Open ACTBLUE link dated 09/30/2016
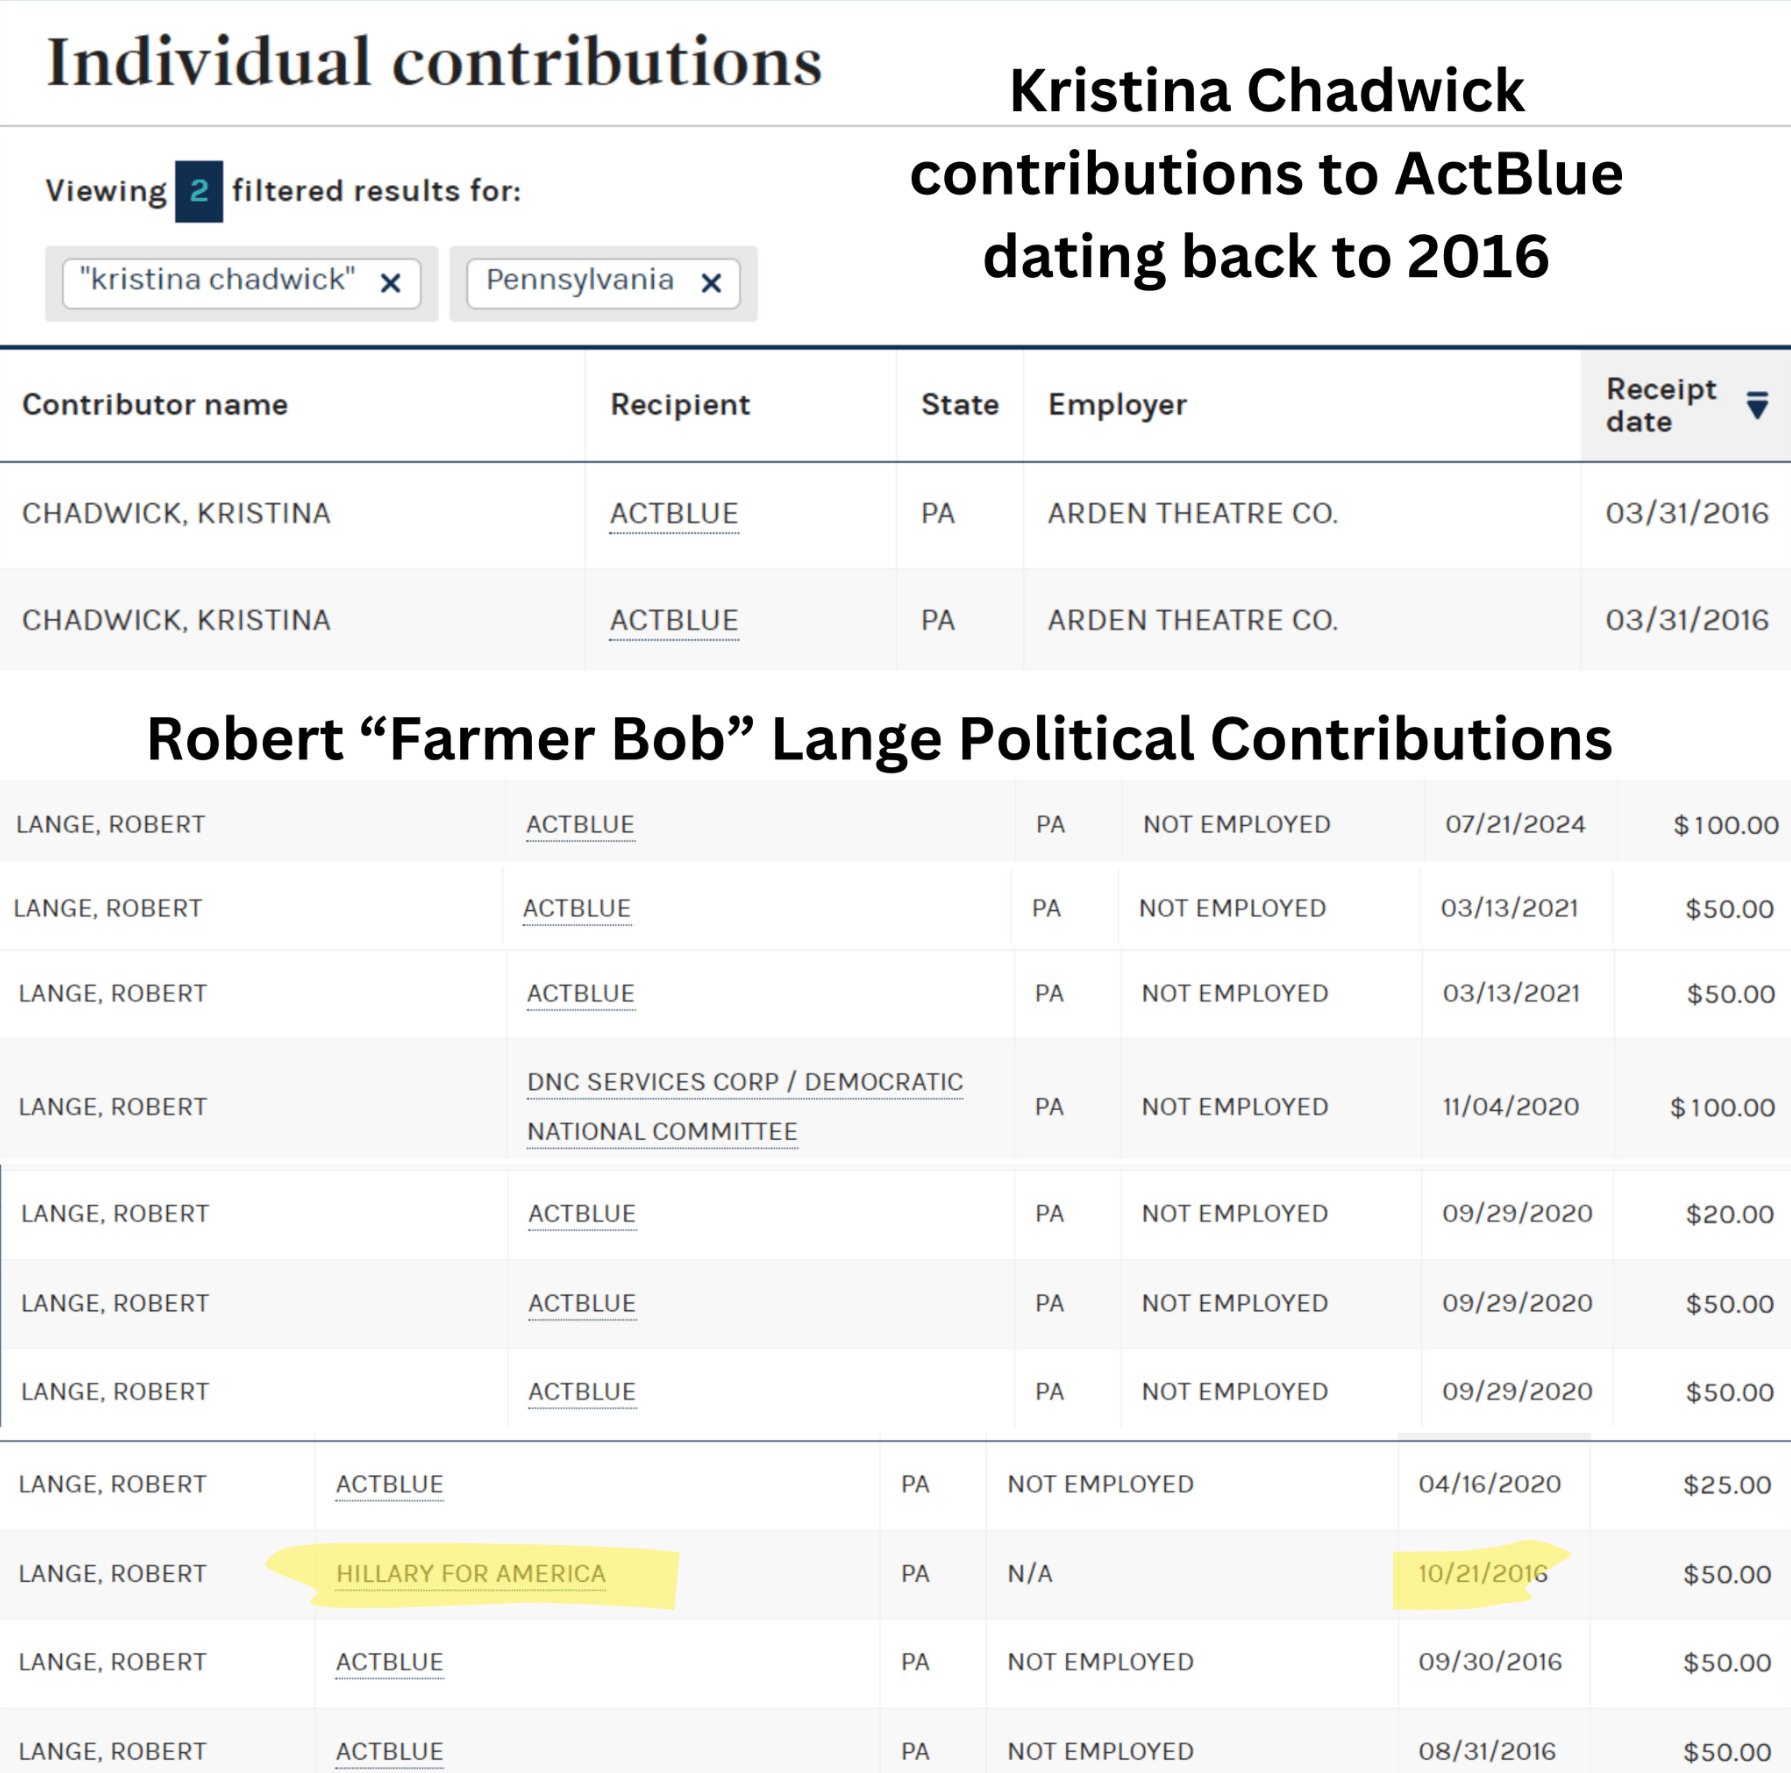1791x1773 pixels. 389,1662
